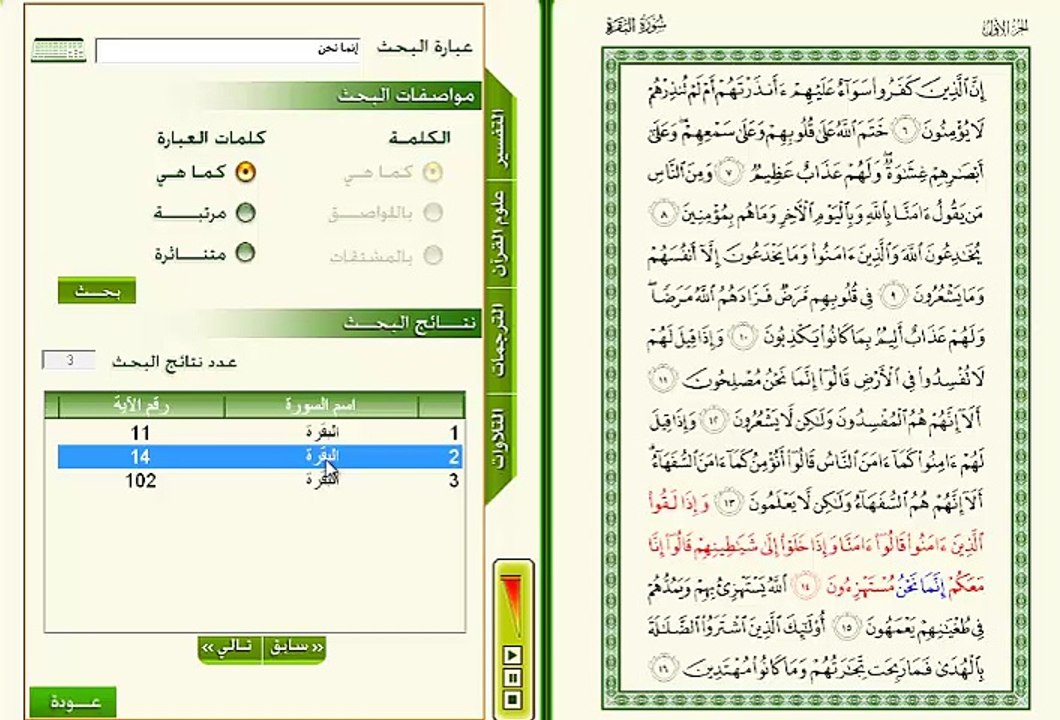Click the 'اسم السورة' column header
The image size is (1060, 720).
[x=321, y=406]
